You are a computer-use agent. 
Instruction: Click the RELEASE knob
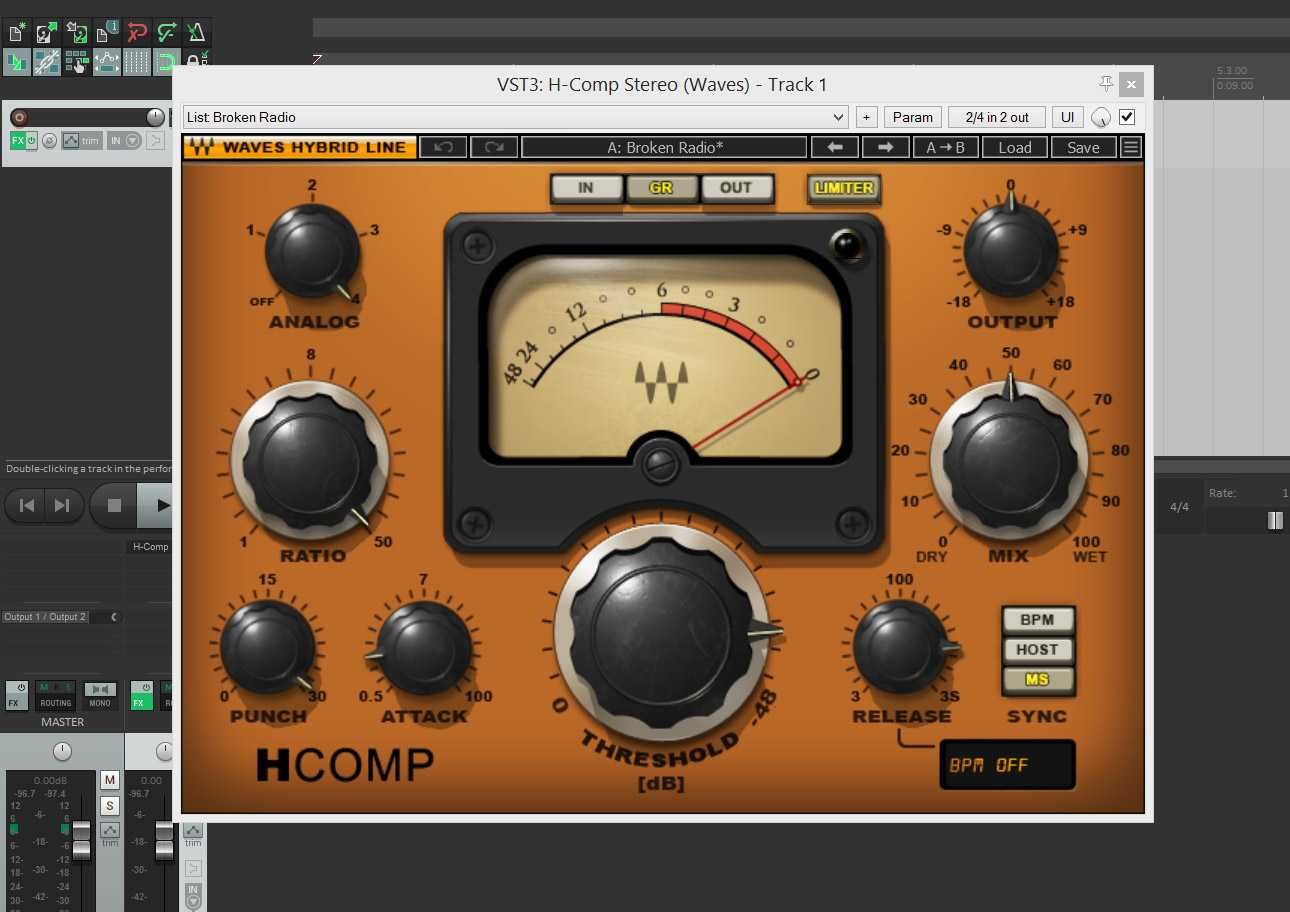click(x=901, y=647)
